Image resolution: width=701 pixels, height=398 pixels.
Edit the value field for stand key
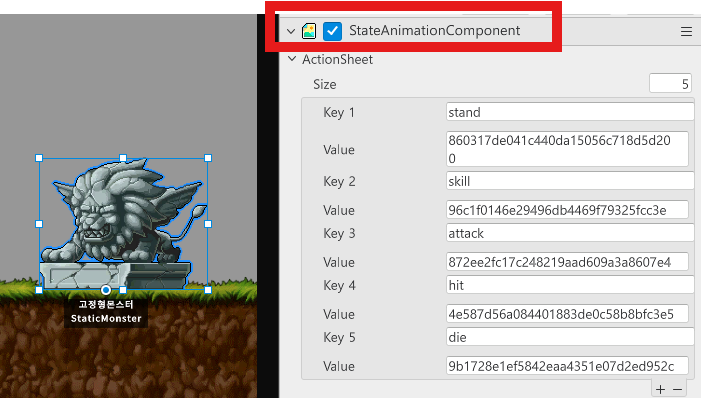point(567,149)
